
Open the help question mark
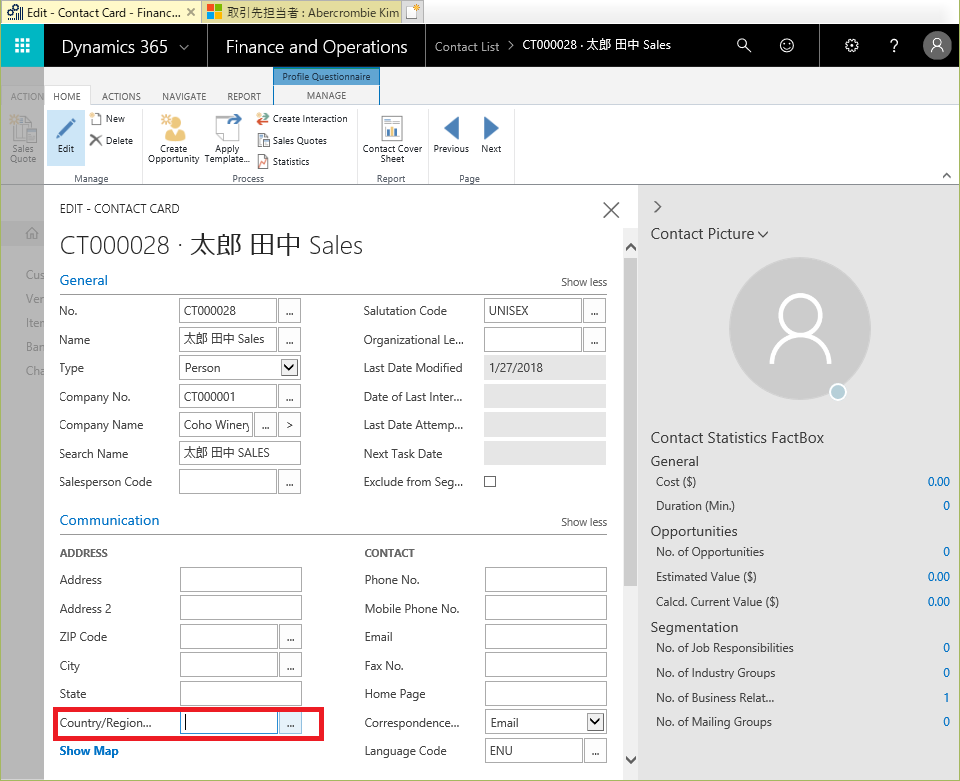click(894, 45)
